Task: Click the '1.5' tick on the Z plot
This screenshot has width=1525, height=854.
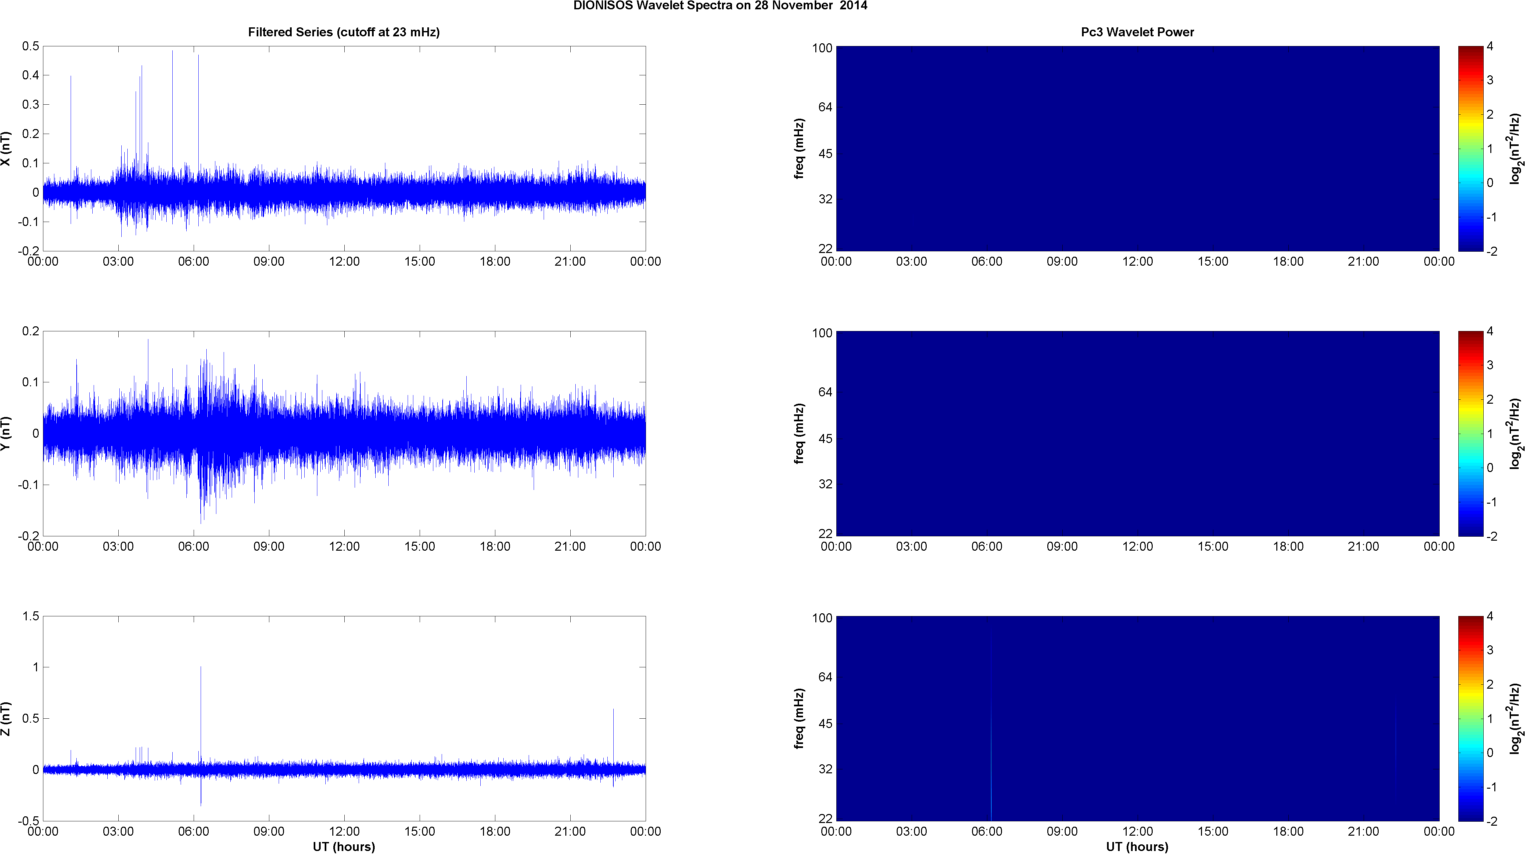Action: (x=30, y=617)
